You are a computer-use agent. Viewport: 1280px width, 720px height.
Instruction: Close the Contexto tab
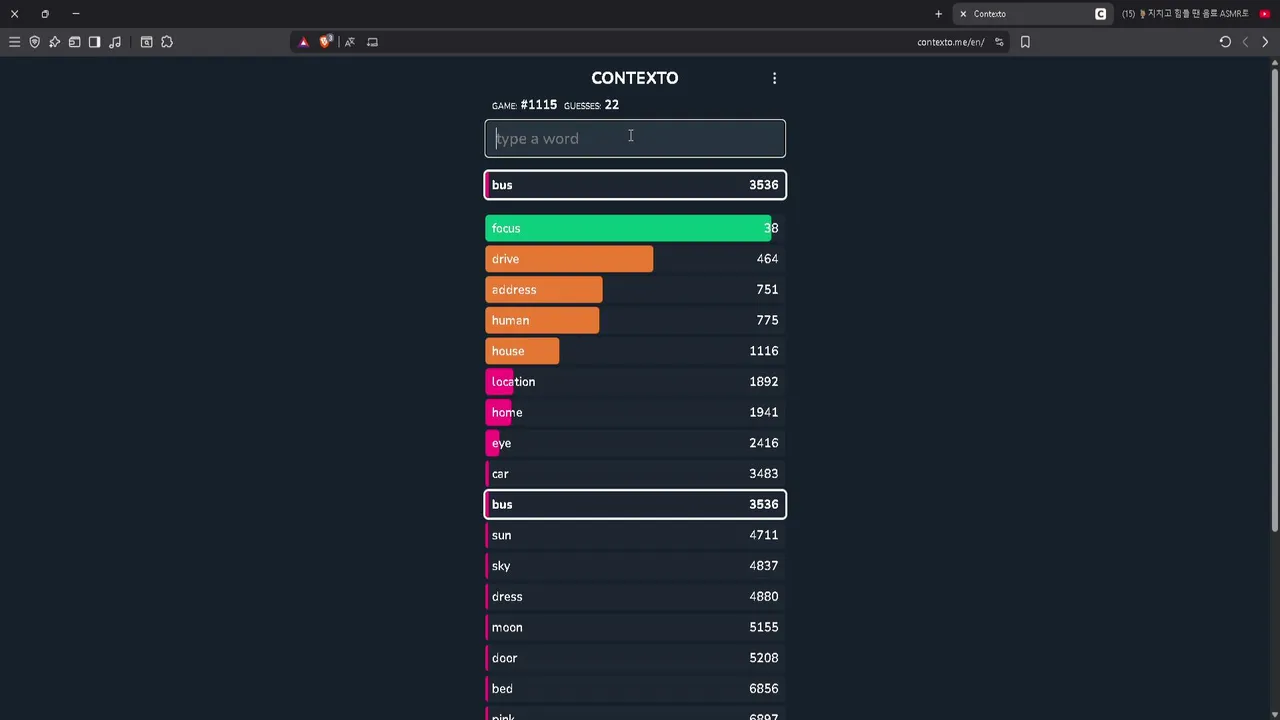tap(963, 14)
